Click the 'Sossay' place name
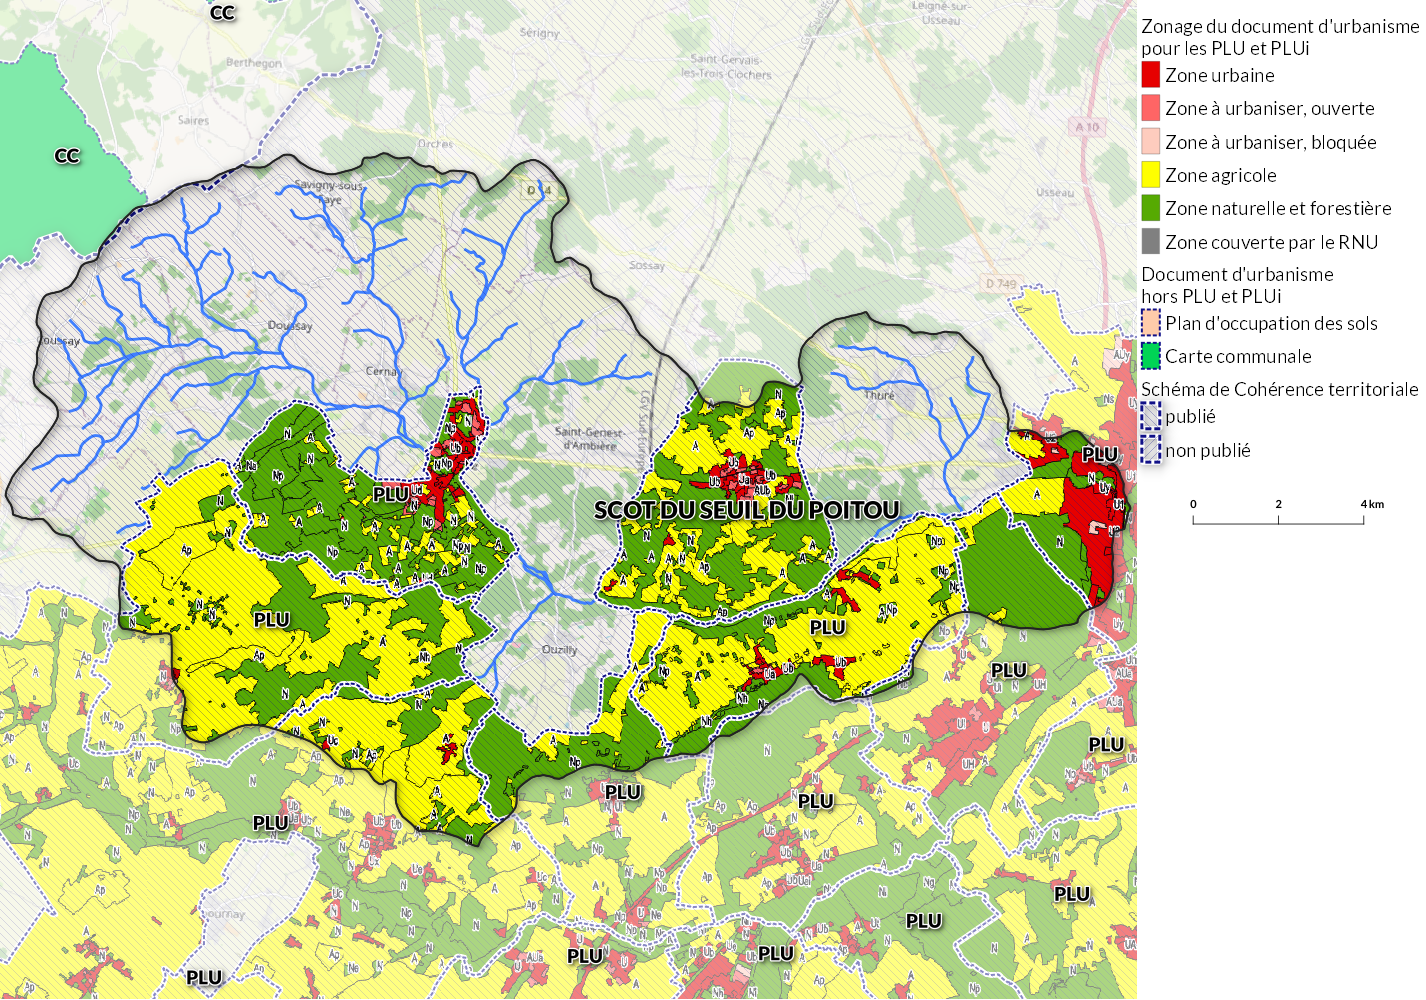 647,266
